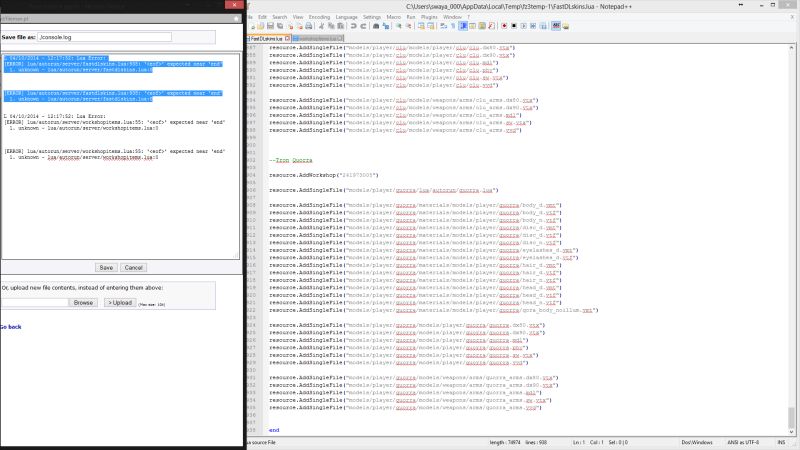Click the Cancel button in file editor
800x450 pixels.
pyautogui.click(x=134, y=267)
